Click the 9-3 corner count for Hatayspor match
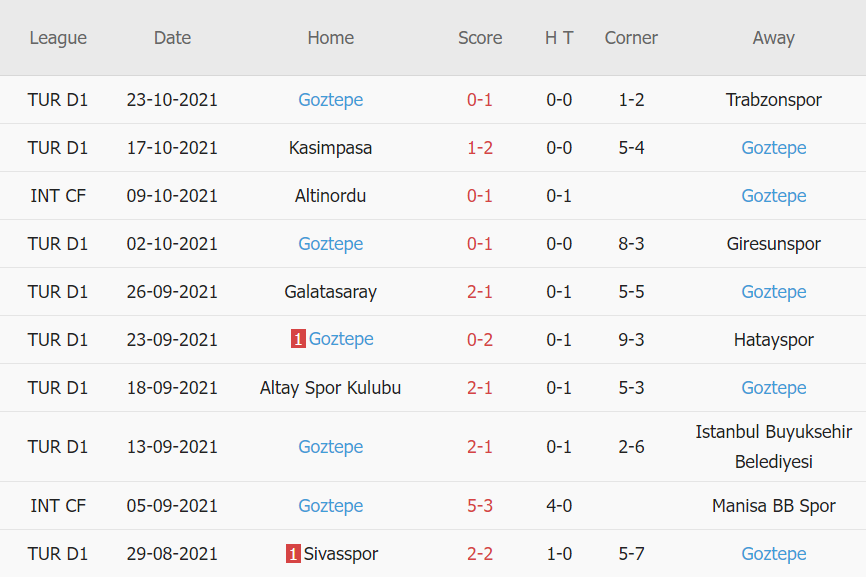This screenshot has width=866, height=577. [x=631, y=340]
